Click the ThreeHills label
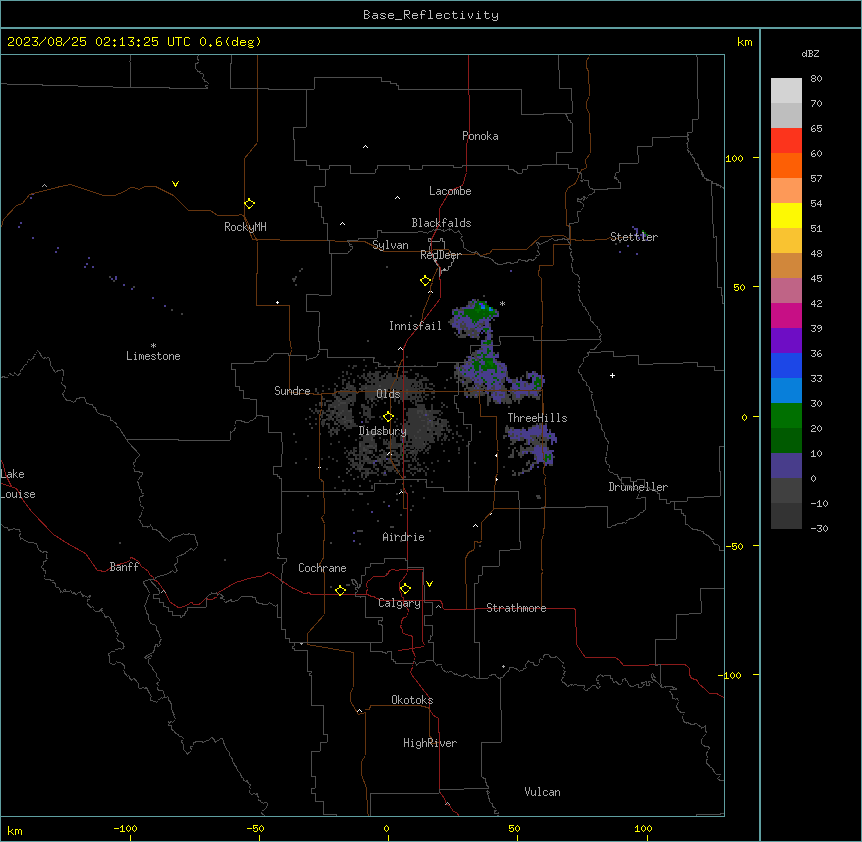This screenshot has width=862, height=842. click(x=537, y=418)
